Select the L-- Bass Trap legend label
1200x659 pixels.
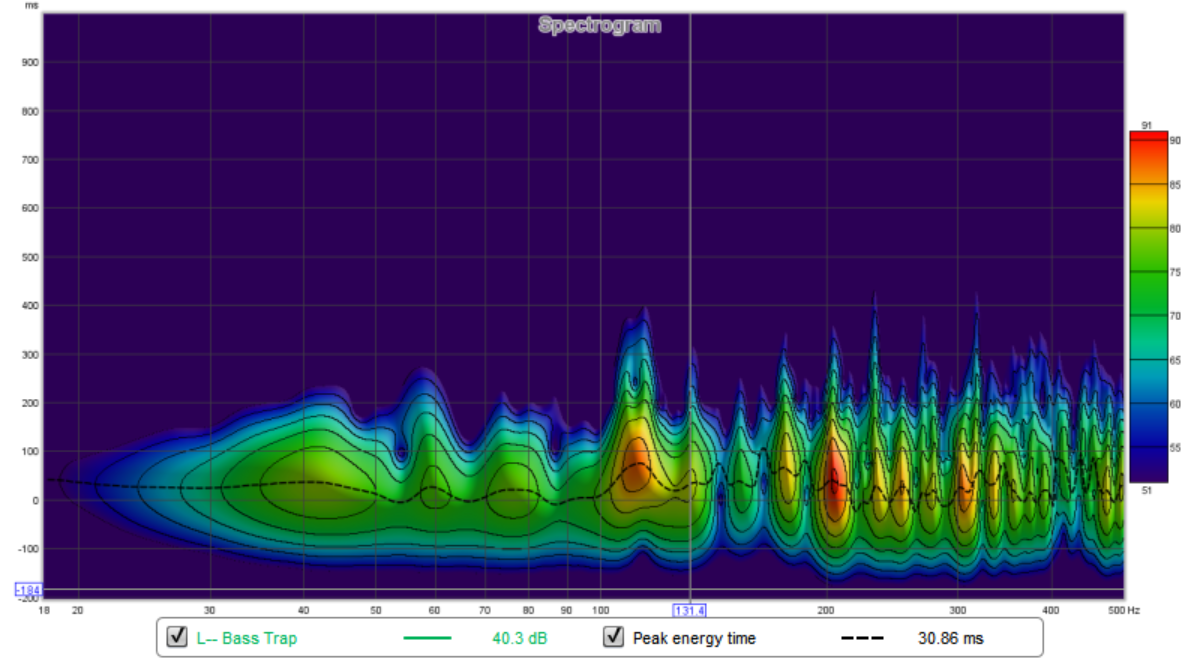click(x=246, y=638)
